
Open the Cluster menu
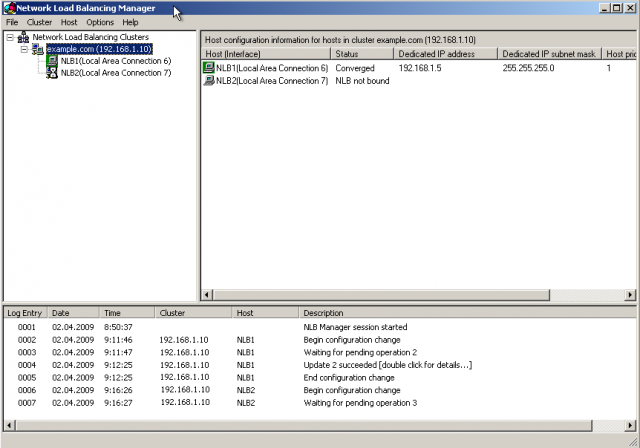click(39, 22)
